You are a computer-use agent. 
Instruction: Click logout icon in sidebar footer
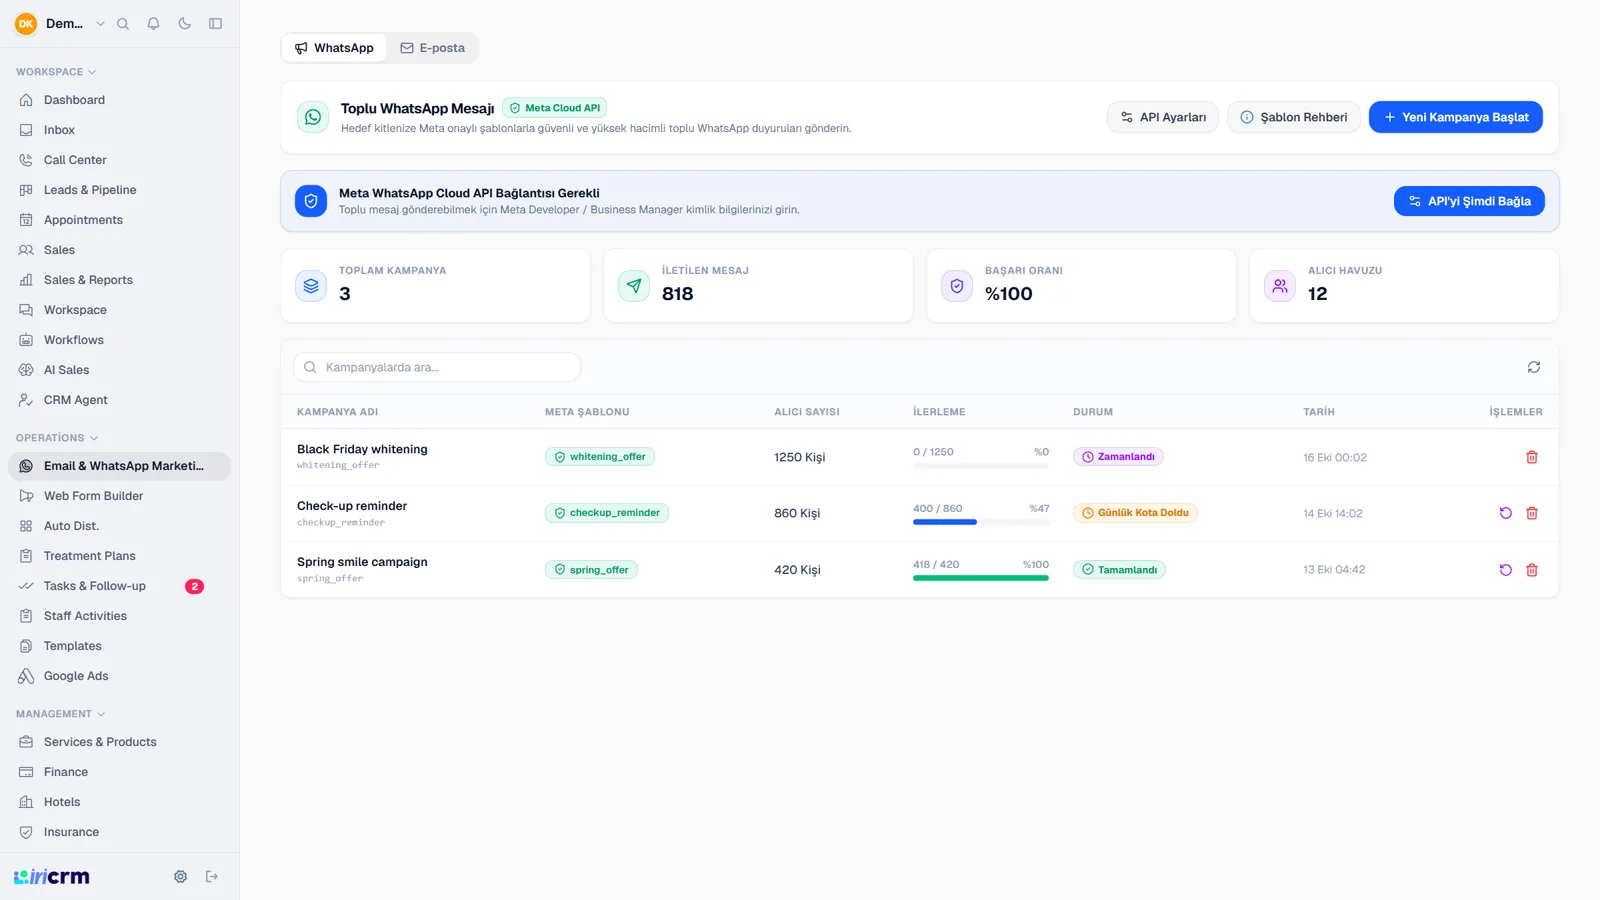pyautogui.click(x=212, y=877)
